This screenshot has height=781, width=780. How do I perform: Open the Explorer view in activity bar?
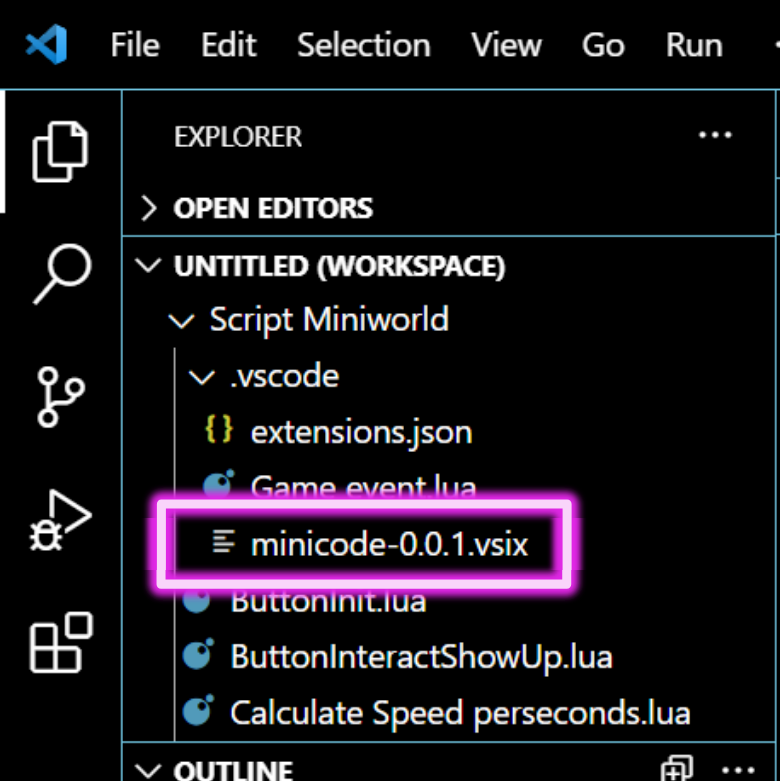tap(60, 151)
